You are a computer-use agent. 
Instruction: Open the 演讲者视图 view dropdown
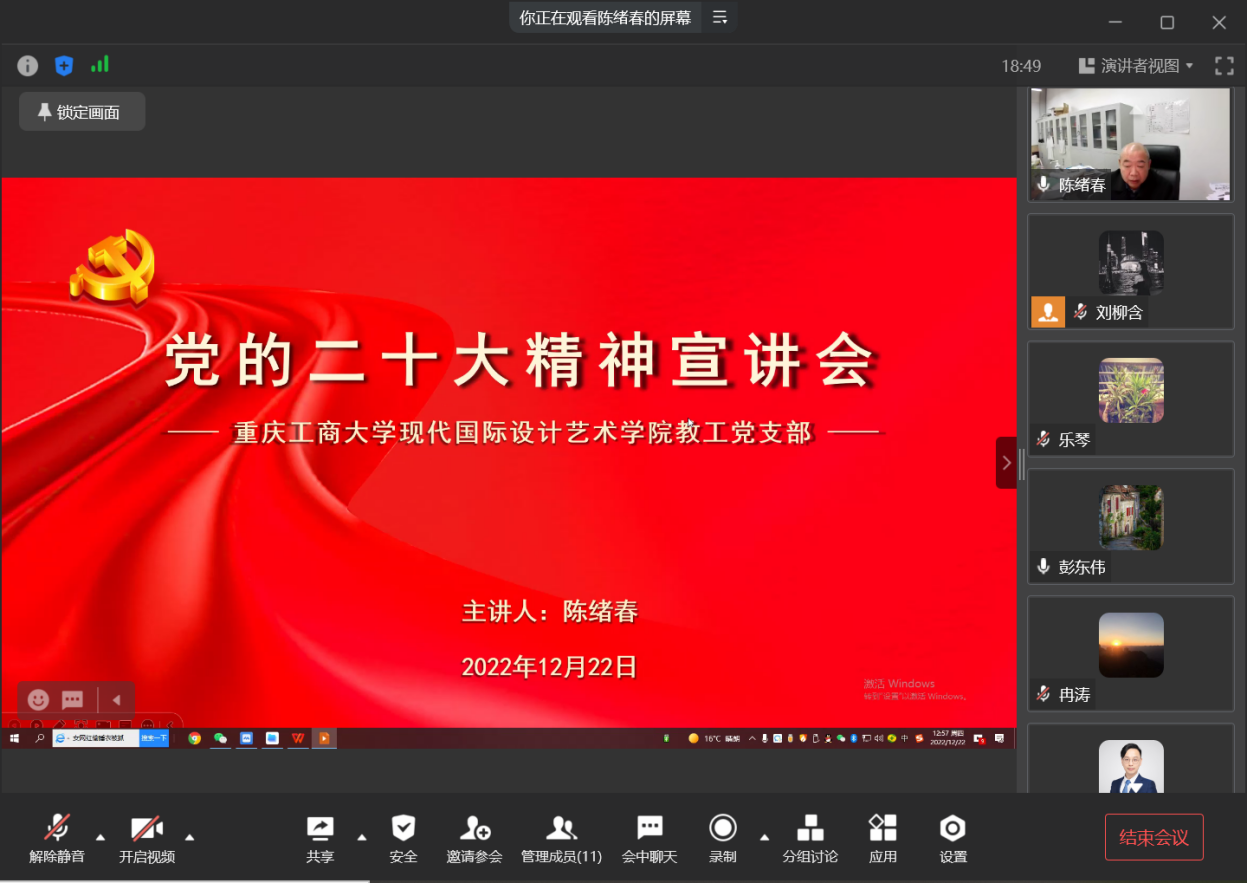pos(1136,66)
